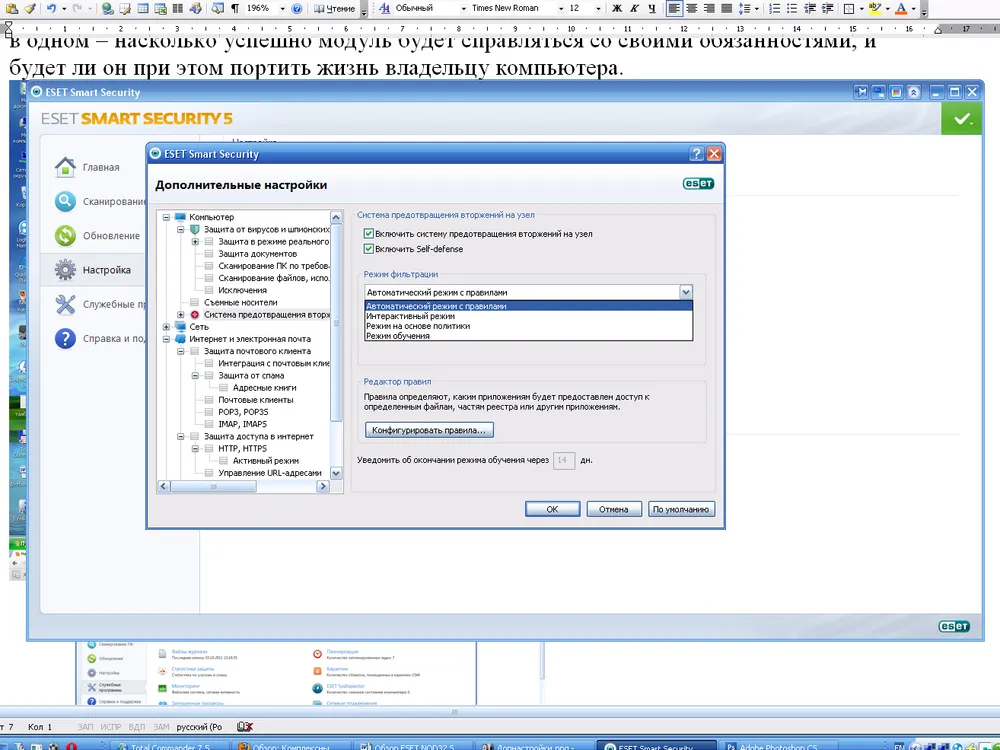Click the Underline formatting icon
Image resolution: width=1000 pixels, height=750 pixels.
652,9
